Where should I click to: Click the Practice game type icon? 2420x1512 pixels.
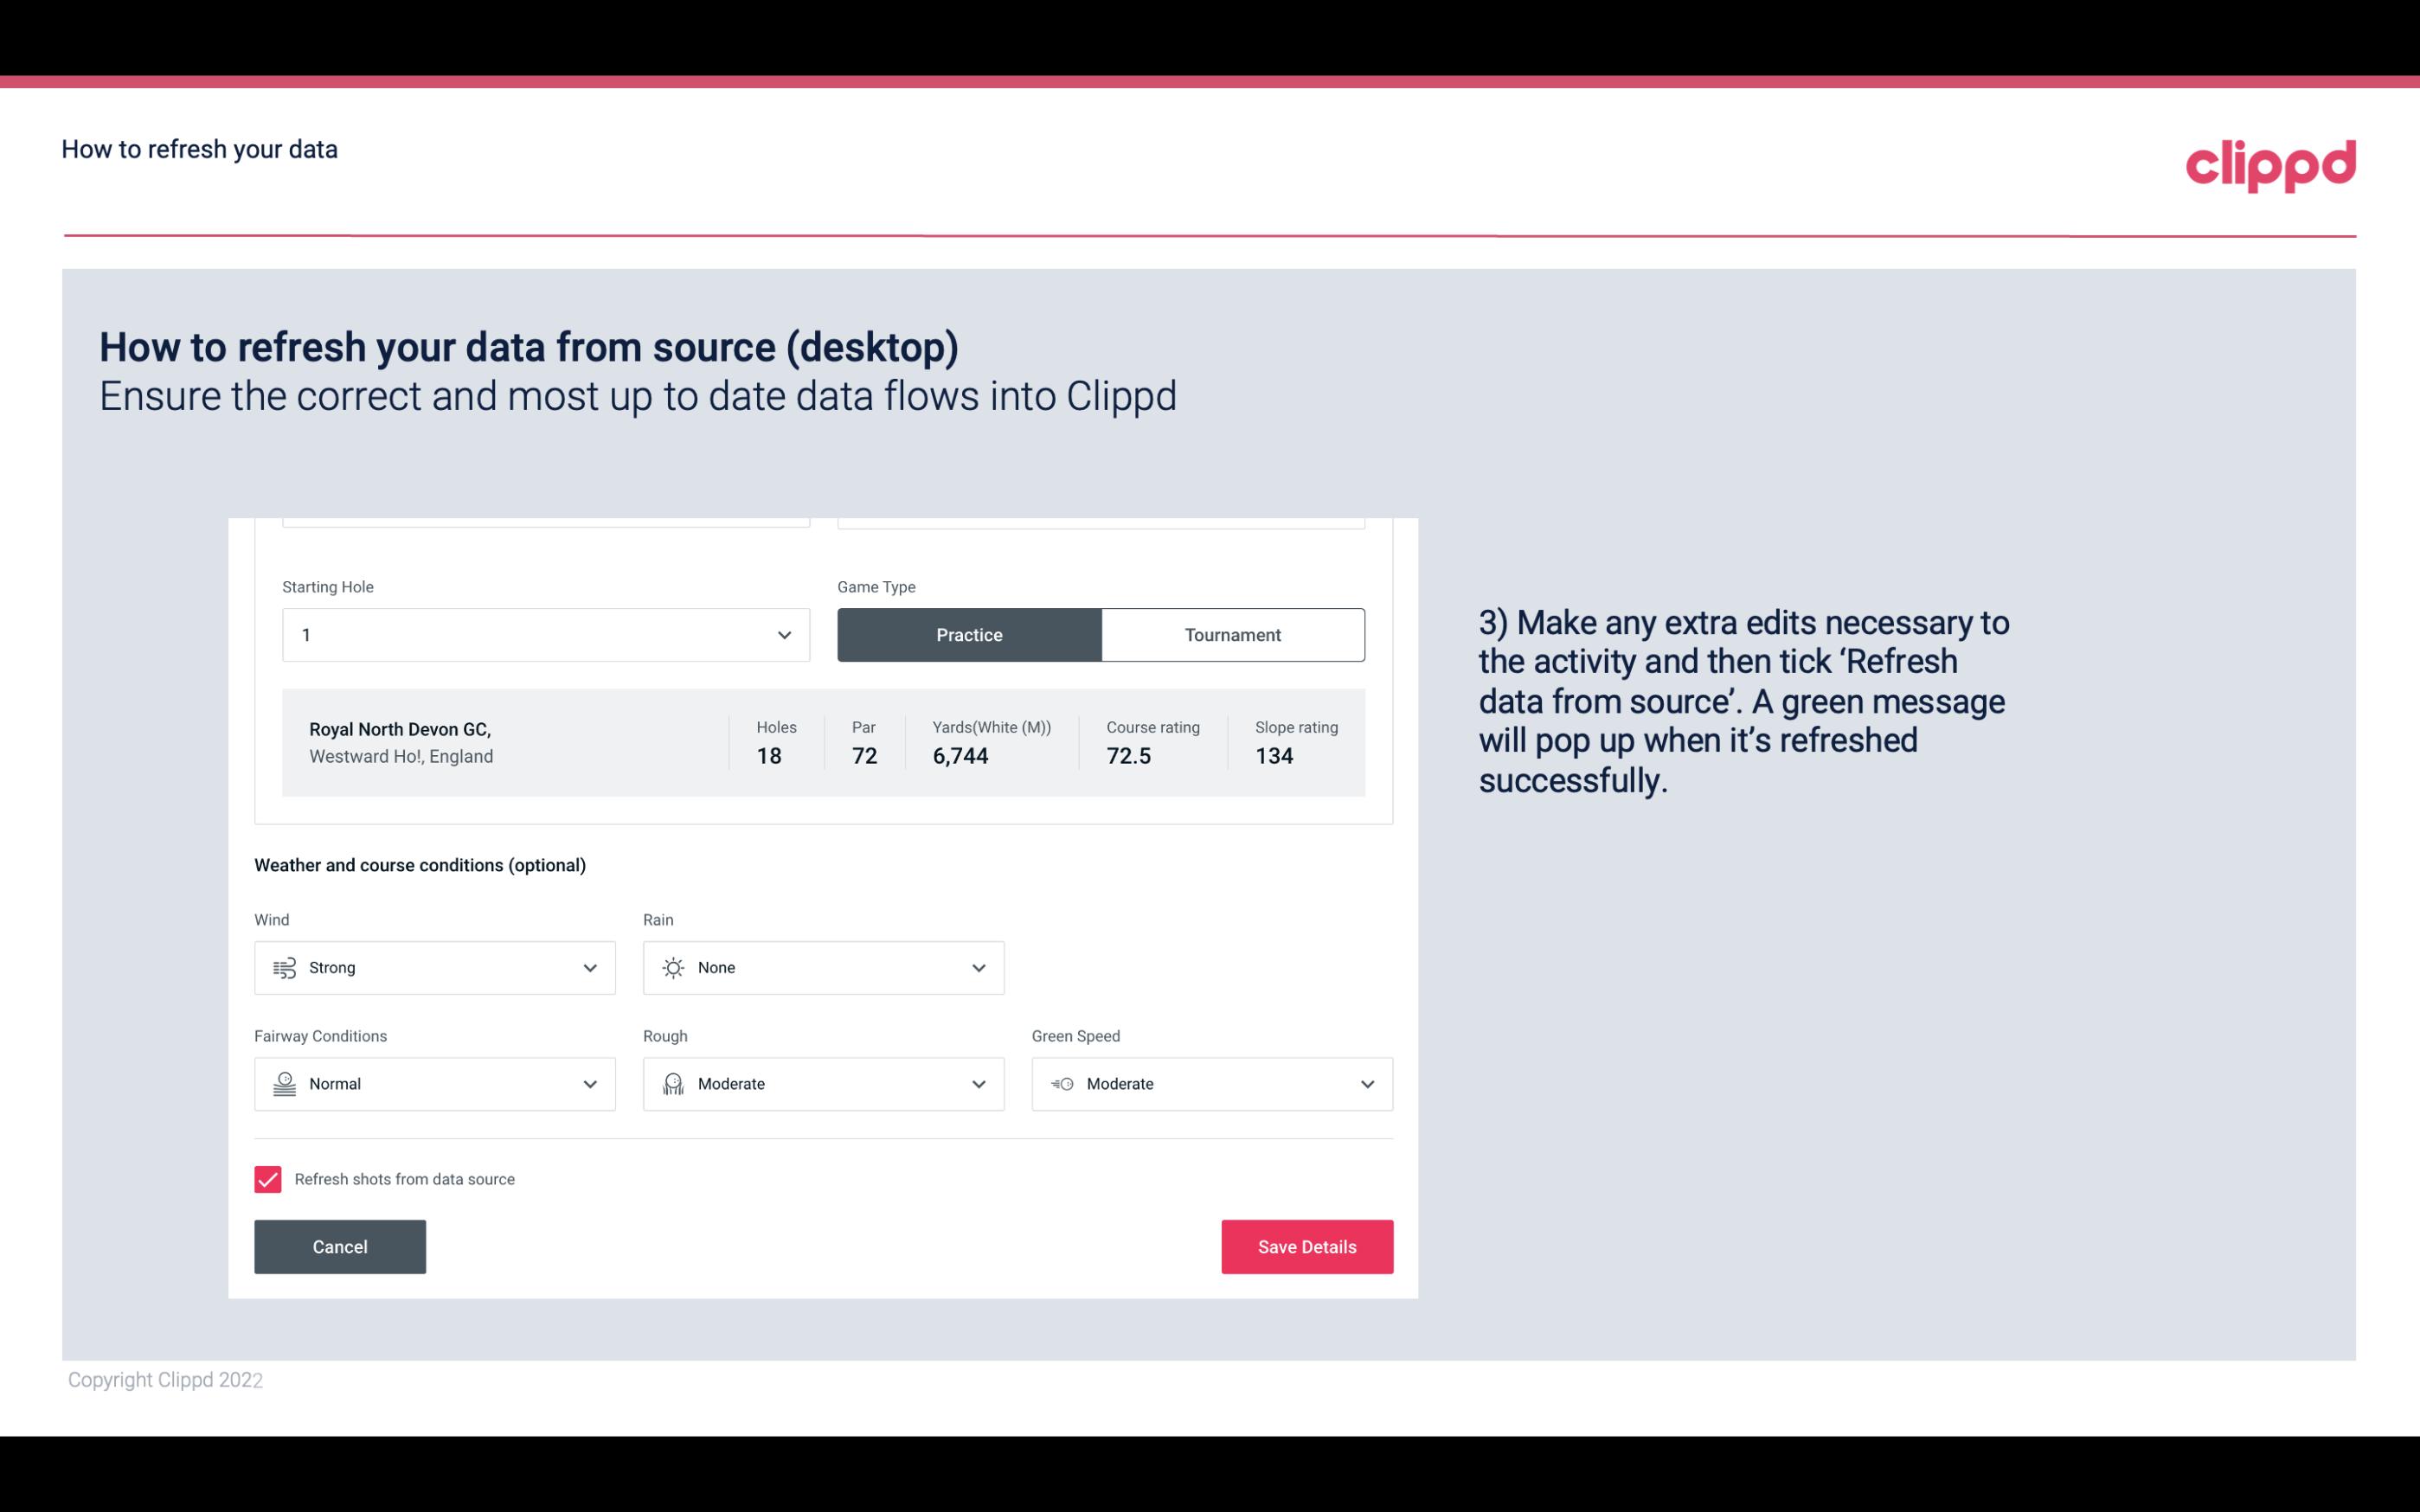(969, 634)
